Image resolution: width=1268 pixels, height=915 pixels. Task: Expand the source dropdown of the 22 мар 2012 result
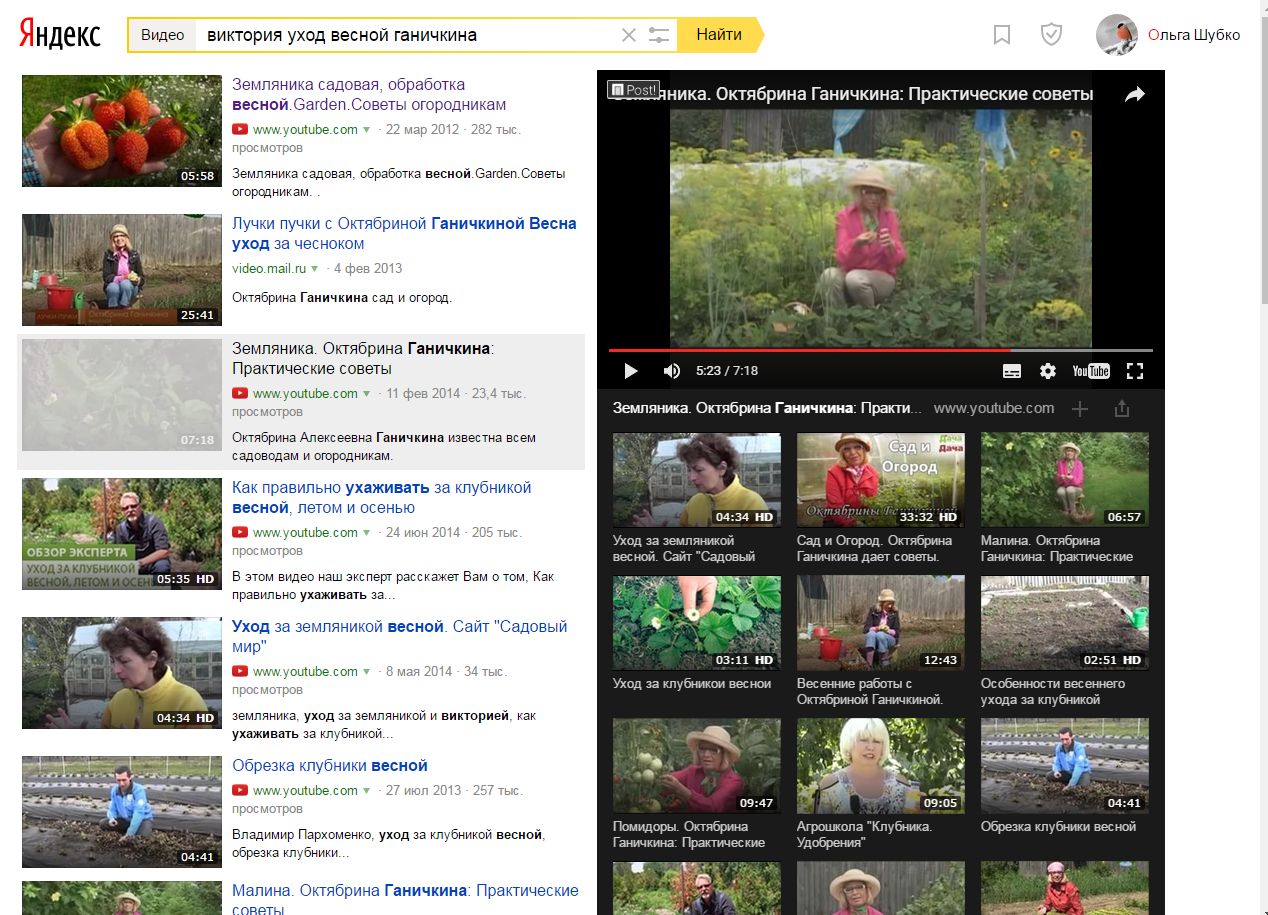click(x=366, y=130)
